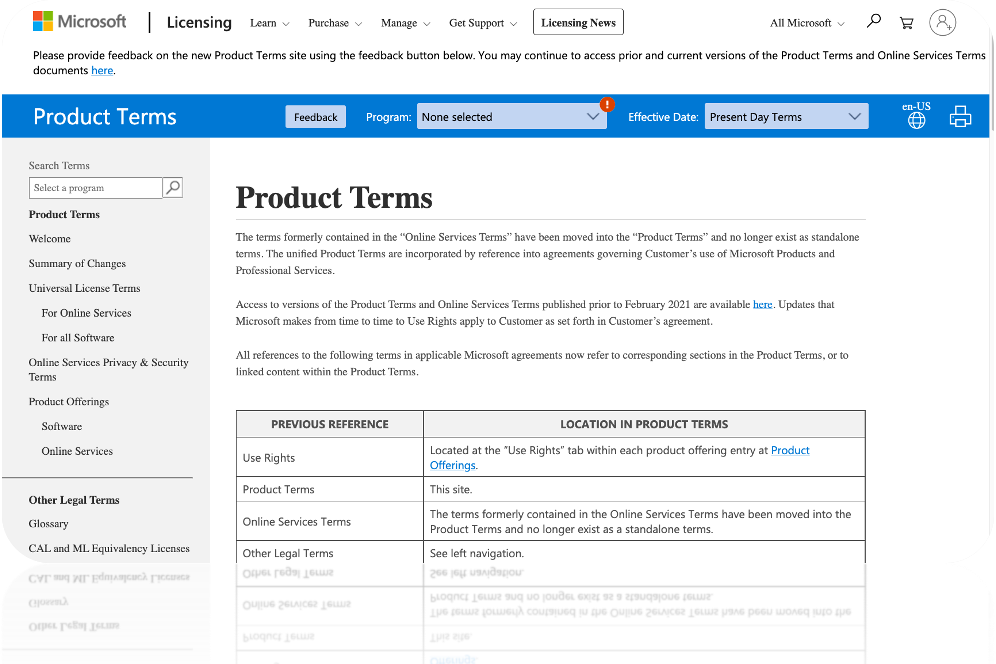Image resolution: width=996 pixels, height=664 pixels.
Task: Focus the Select a program search field
Action: (x=95, y=187)
